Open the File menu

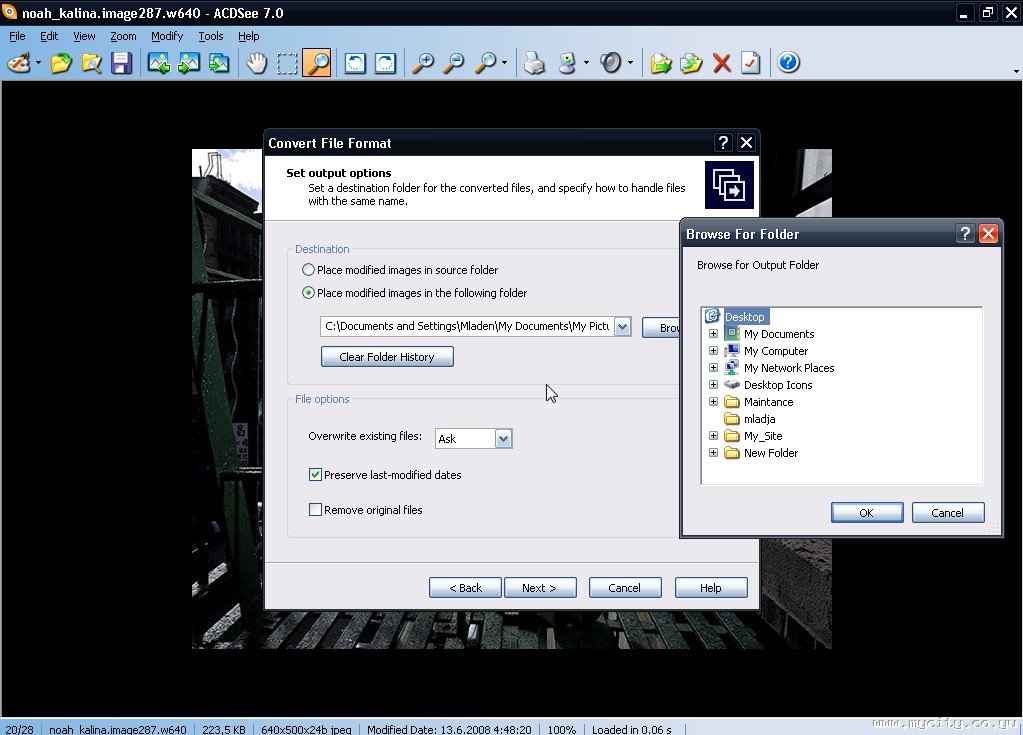pyautogui.click(x=17, y=36)
